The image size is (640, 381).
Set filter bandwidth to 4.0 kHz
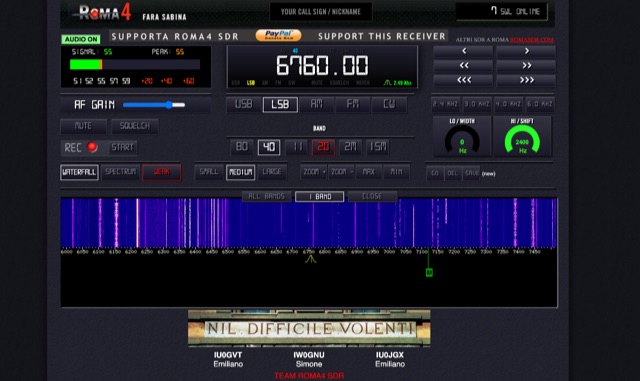point(508,105)
